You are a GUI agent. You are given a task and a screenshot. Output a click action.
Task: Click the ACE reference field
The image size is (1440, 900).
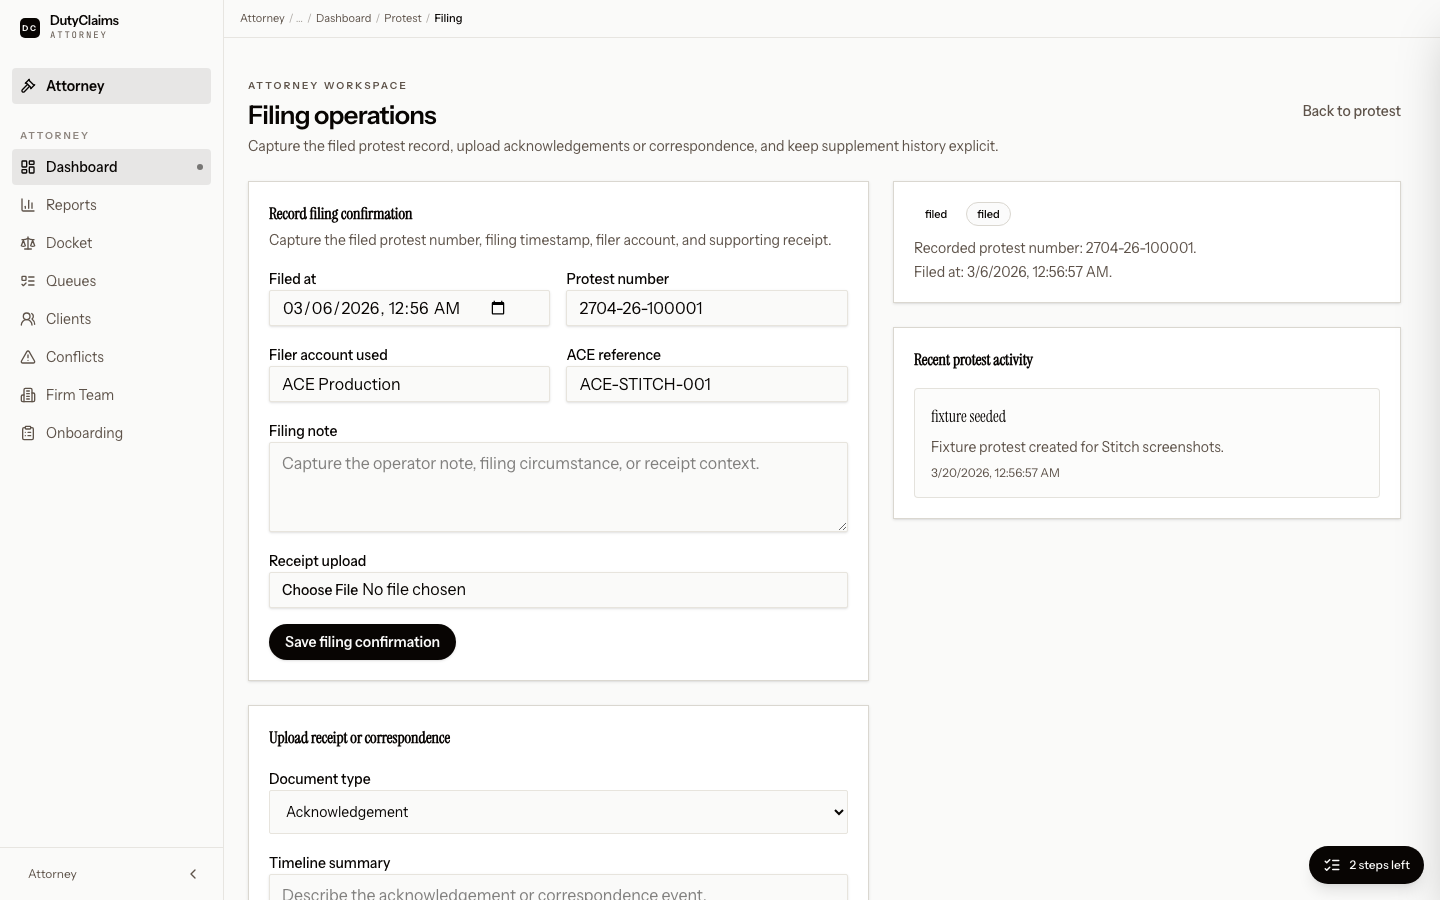(707, 384)
